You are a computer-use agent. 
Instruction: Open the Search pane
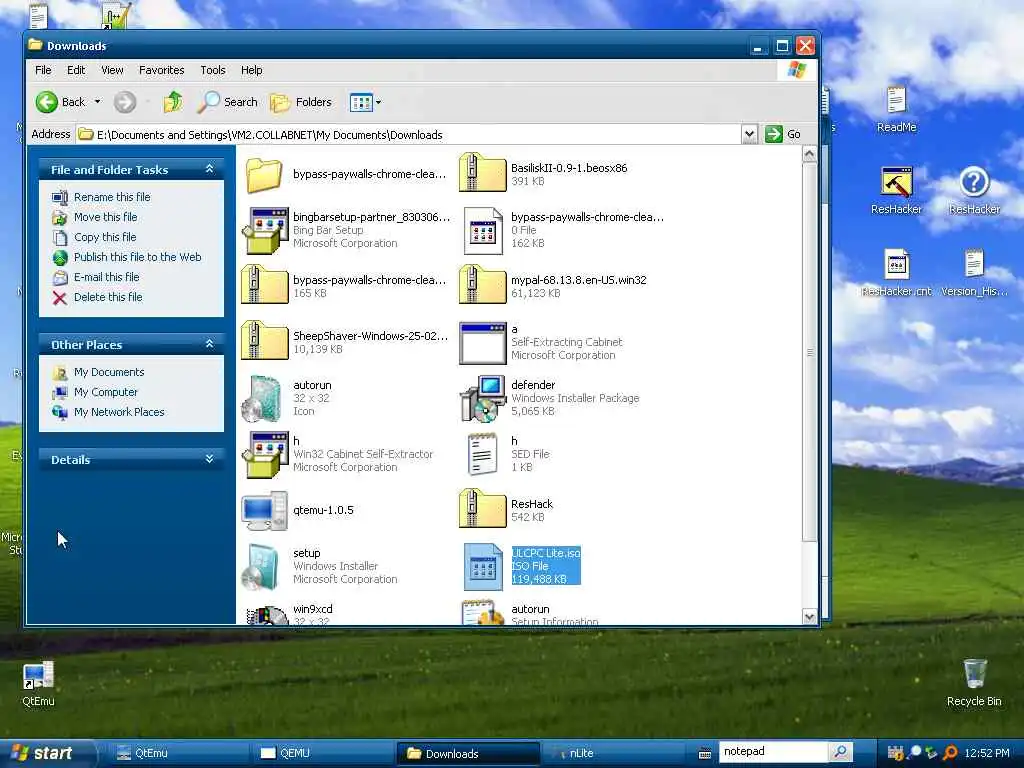[x=228, y=102]
